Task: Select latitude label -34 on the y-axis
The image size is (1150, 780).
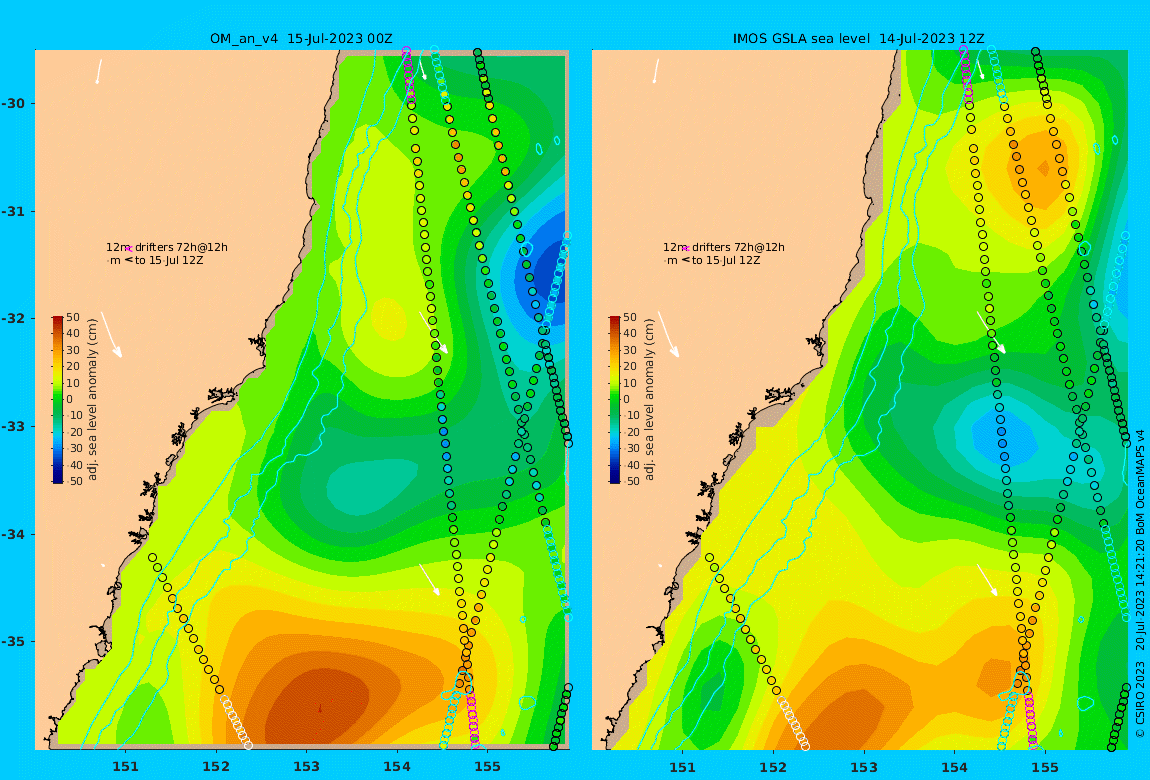Action: (x=13, y=534)
